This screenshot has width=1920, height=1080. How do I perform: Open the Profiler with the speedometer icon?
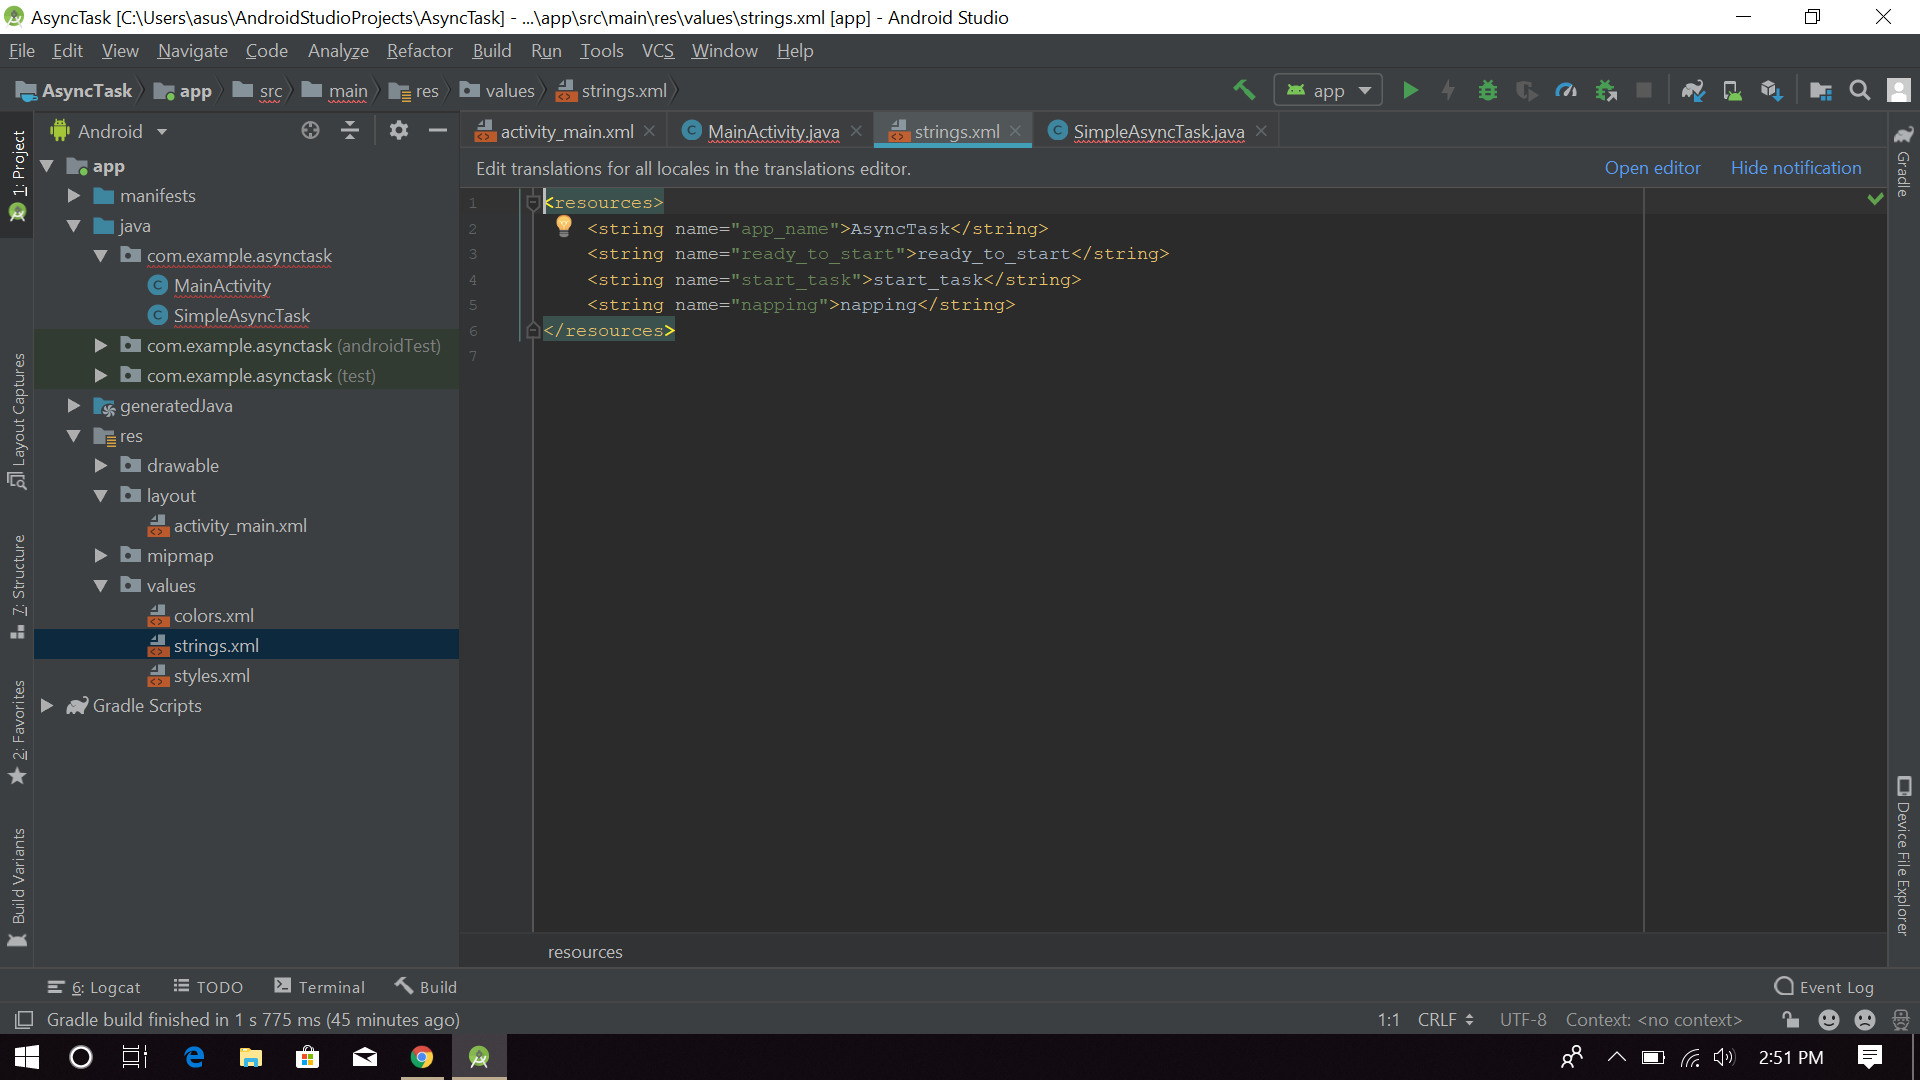[1566, 90]
